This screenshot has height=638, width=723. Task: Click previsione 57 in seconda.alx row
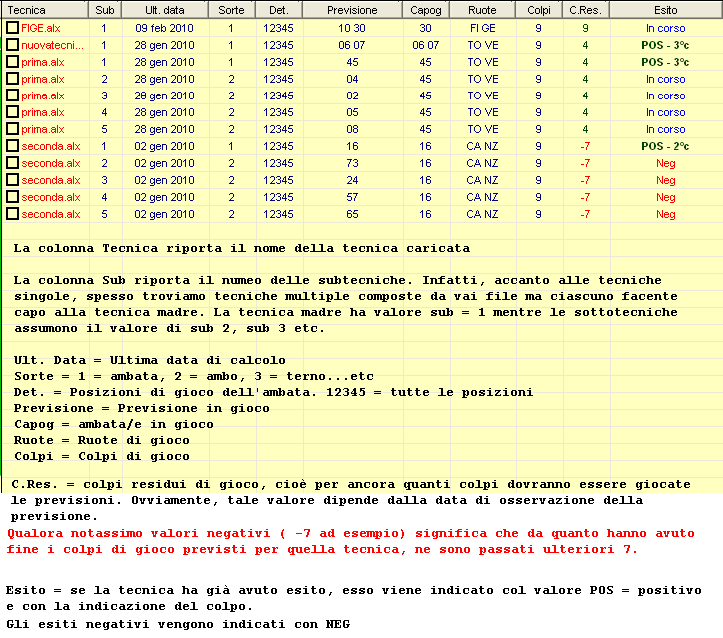352,197
